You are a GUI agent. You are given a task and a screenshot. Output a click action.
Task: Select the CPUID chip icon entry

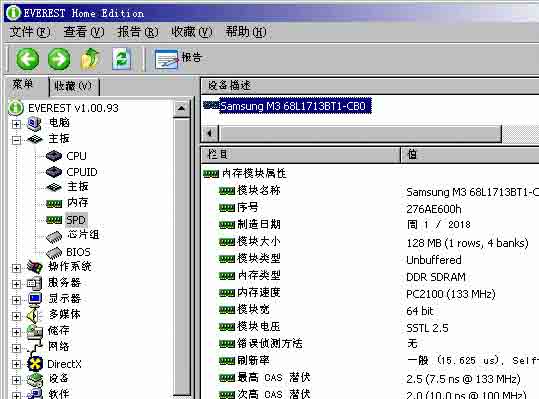coord(54,172)
